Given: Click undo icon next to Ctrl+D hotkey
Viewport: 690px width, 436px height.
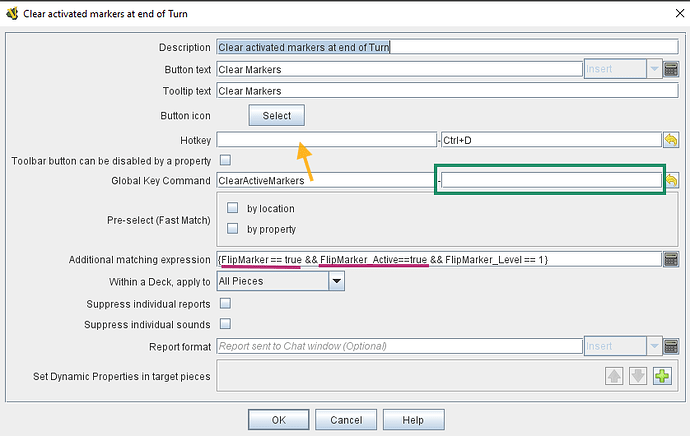Looking at the screenshot, I should [671, 139].
